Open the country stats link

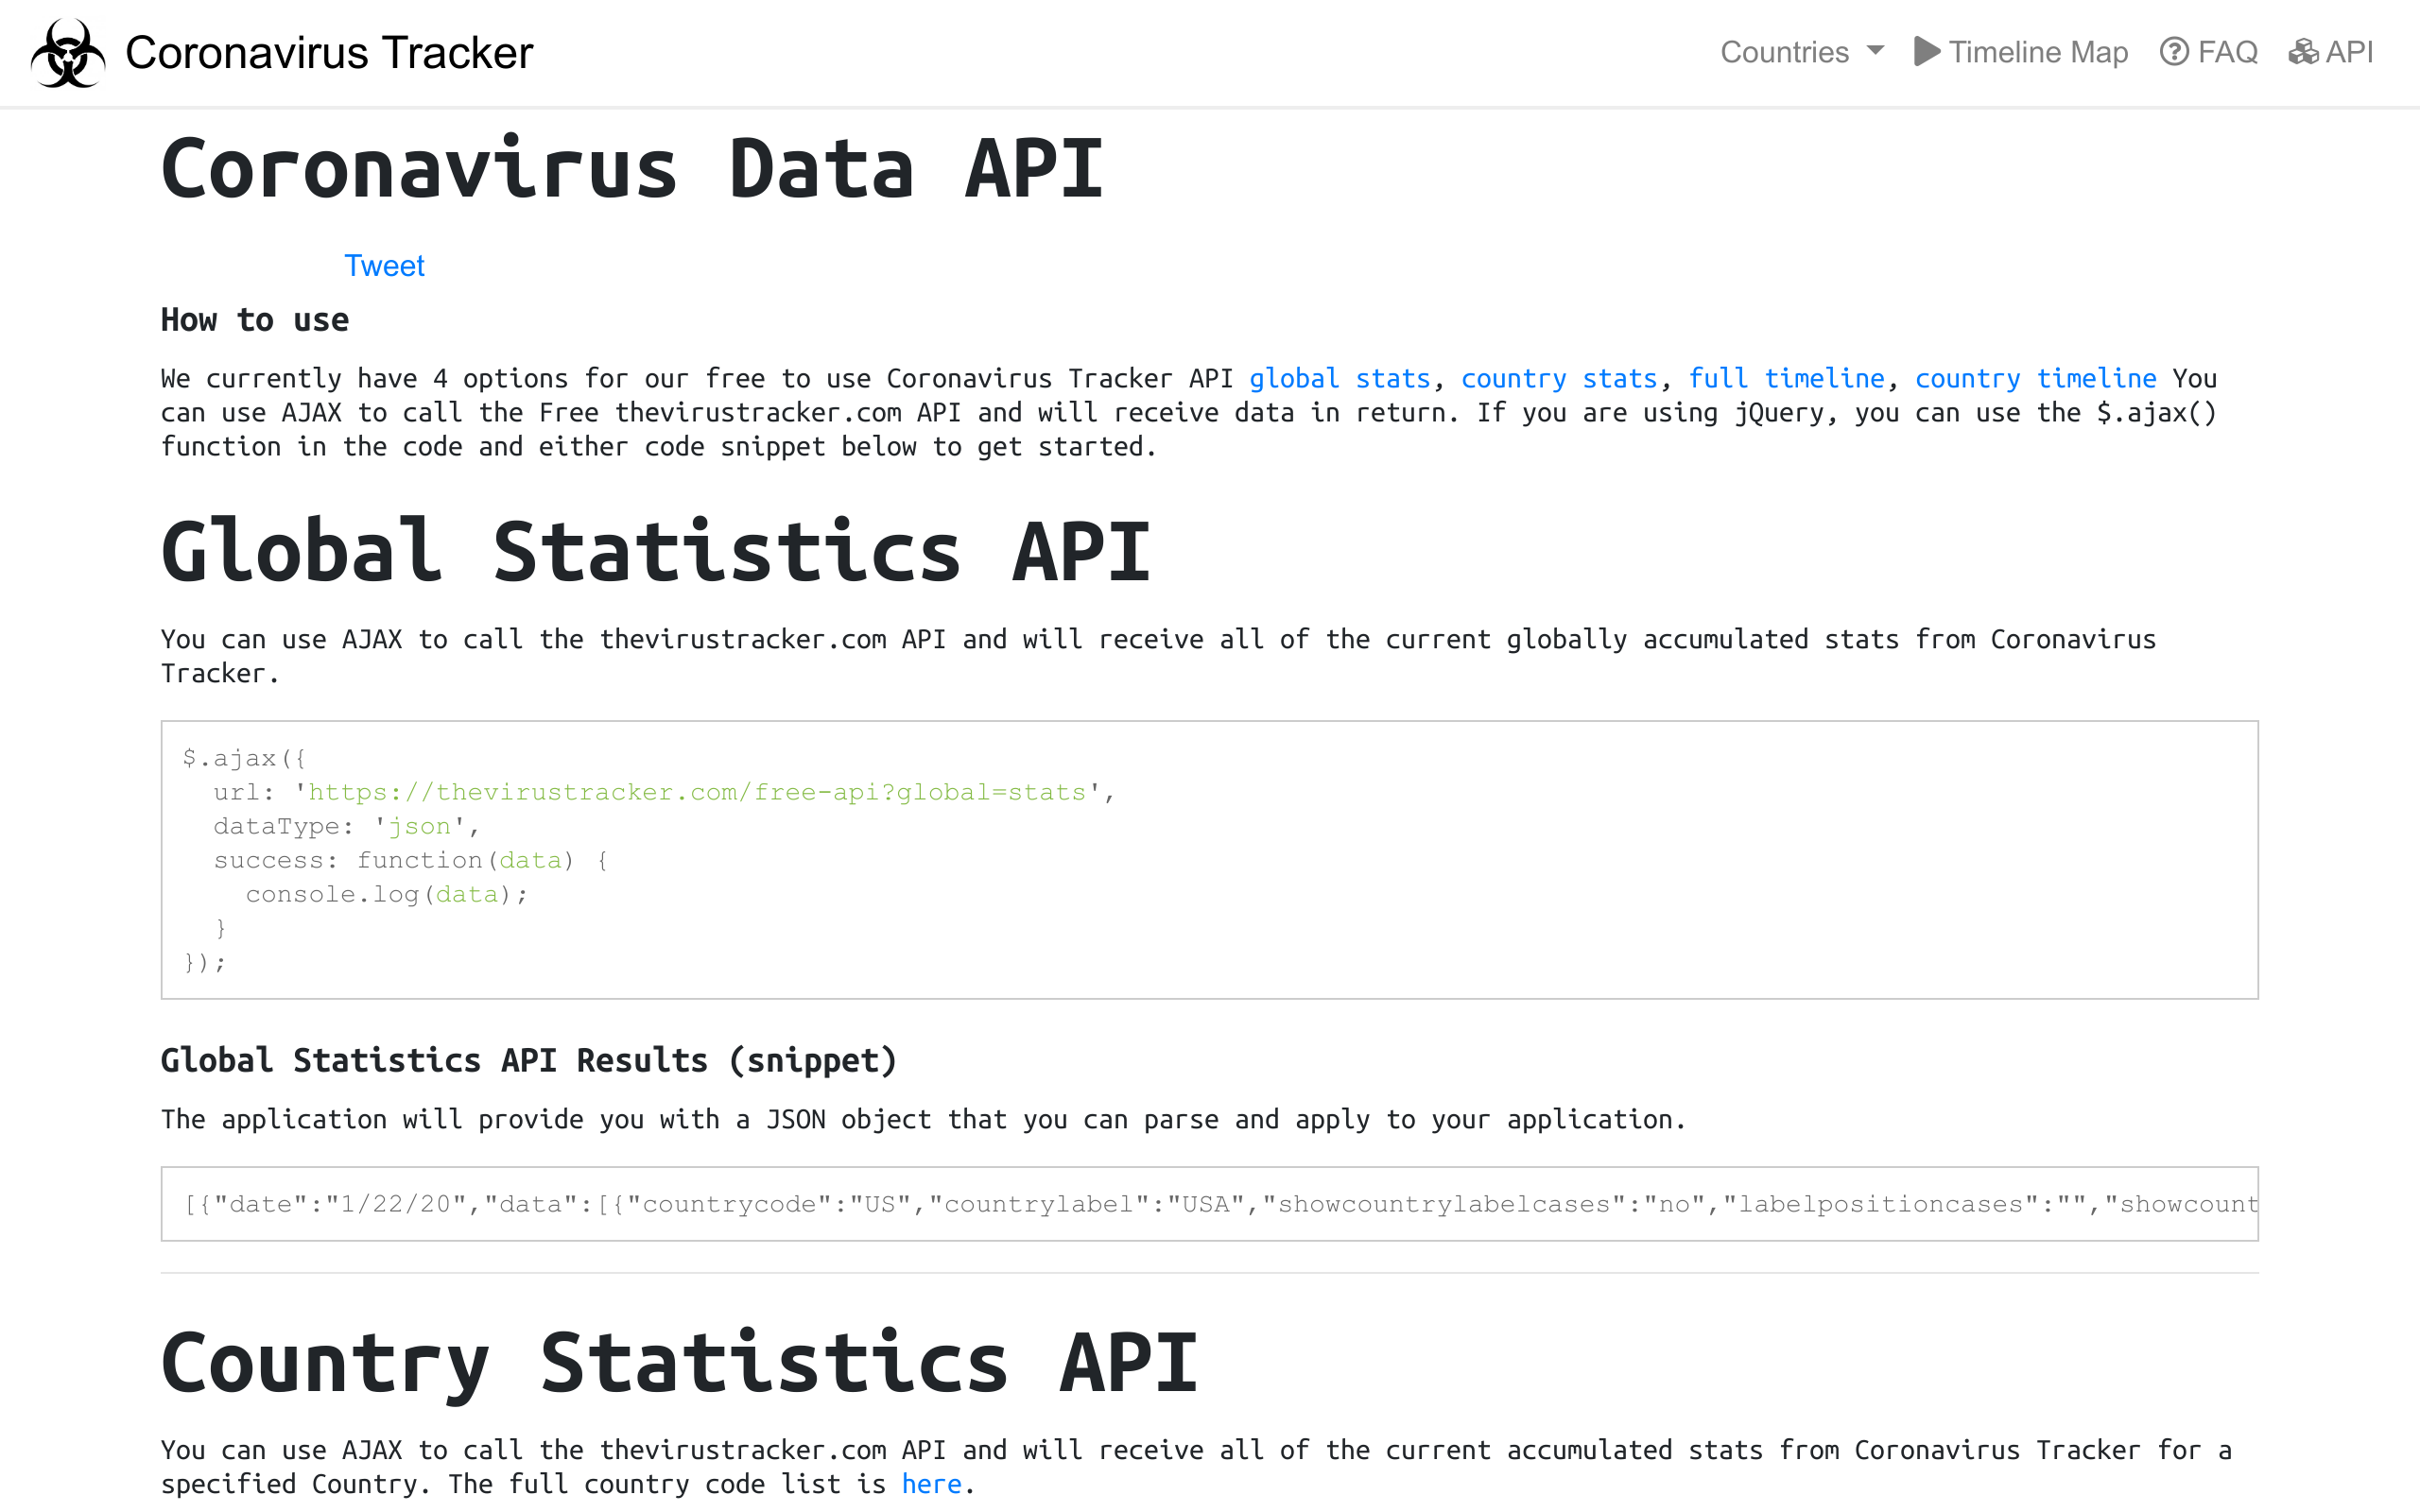pyautogui.click(x=1560, y=378)
